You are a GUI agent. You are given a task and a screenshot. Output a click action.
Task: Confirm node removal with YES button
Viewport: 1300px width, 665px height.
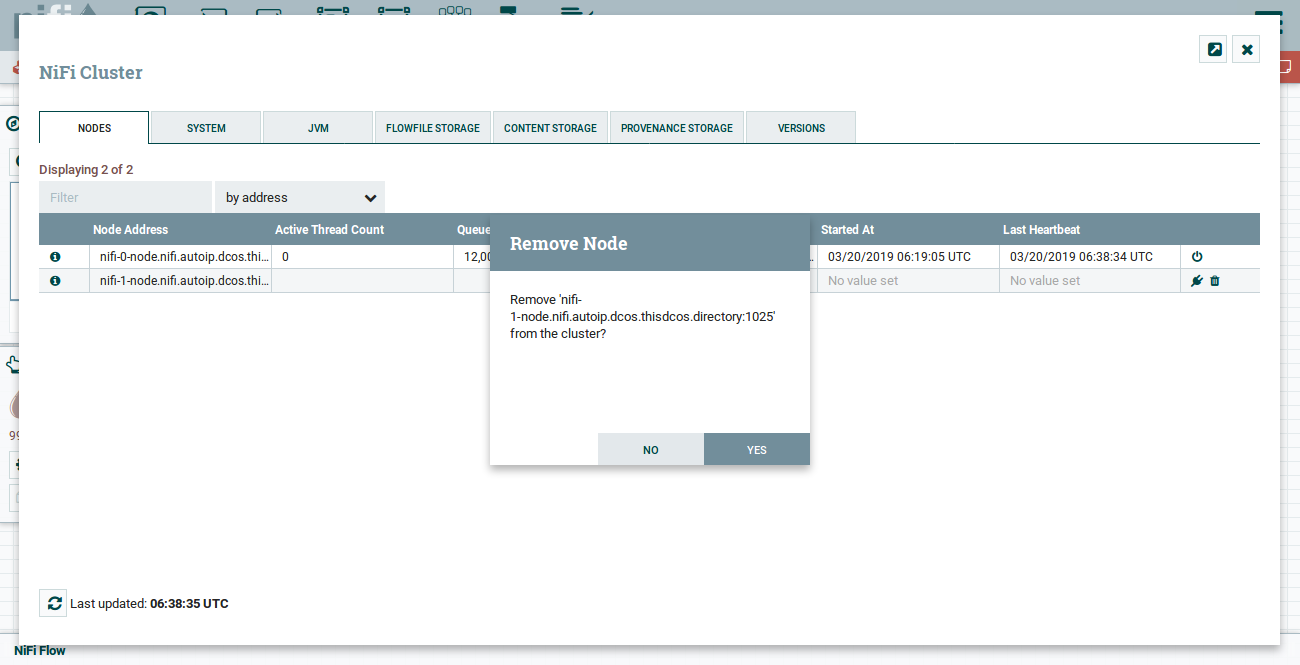[x=757, y=449]
